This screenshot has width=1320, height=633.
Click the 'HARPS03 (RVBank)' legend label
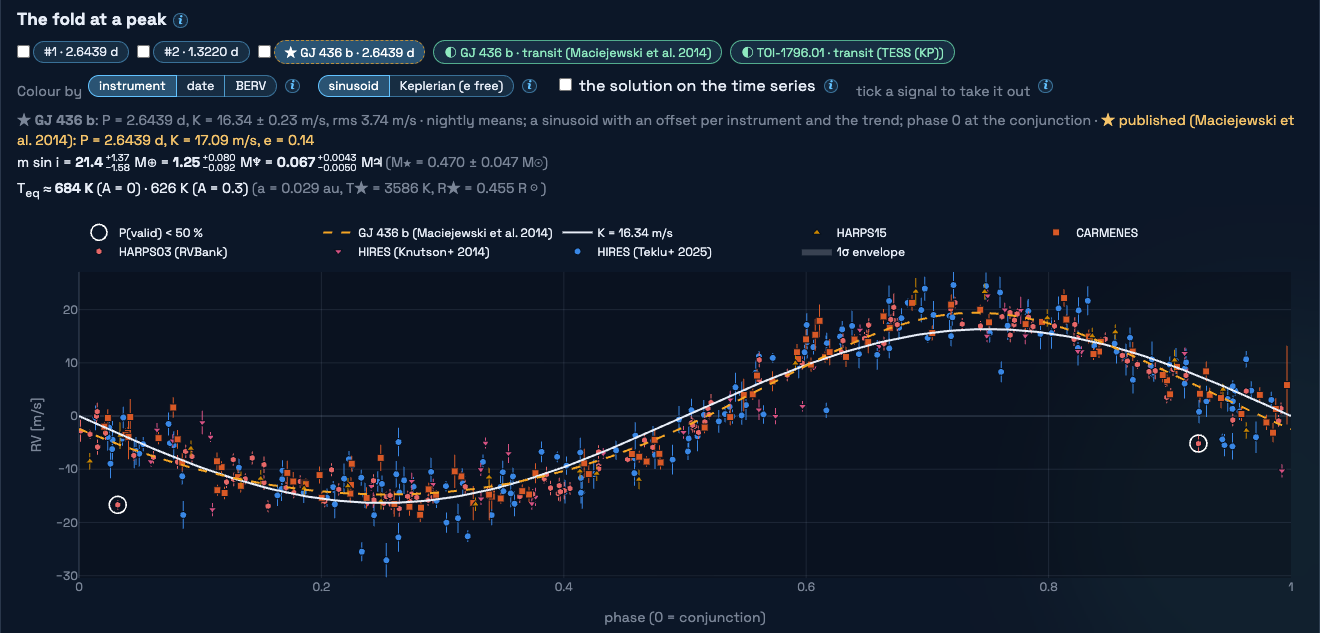click(172, 252)
